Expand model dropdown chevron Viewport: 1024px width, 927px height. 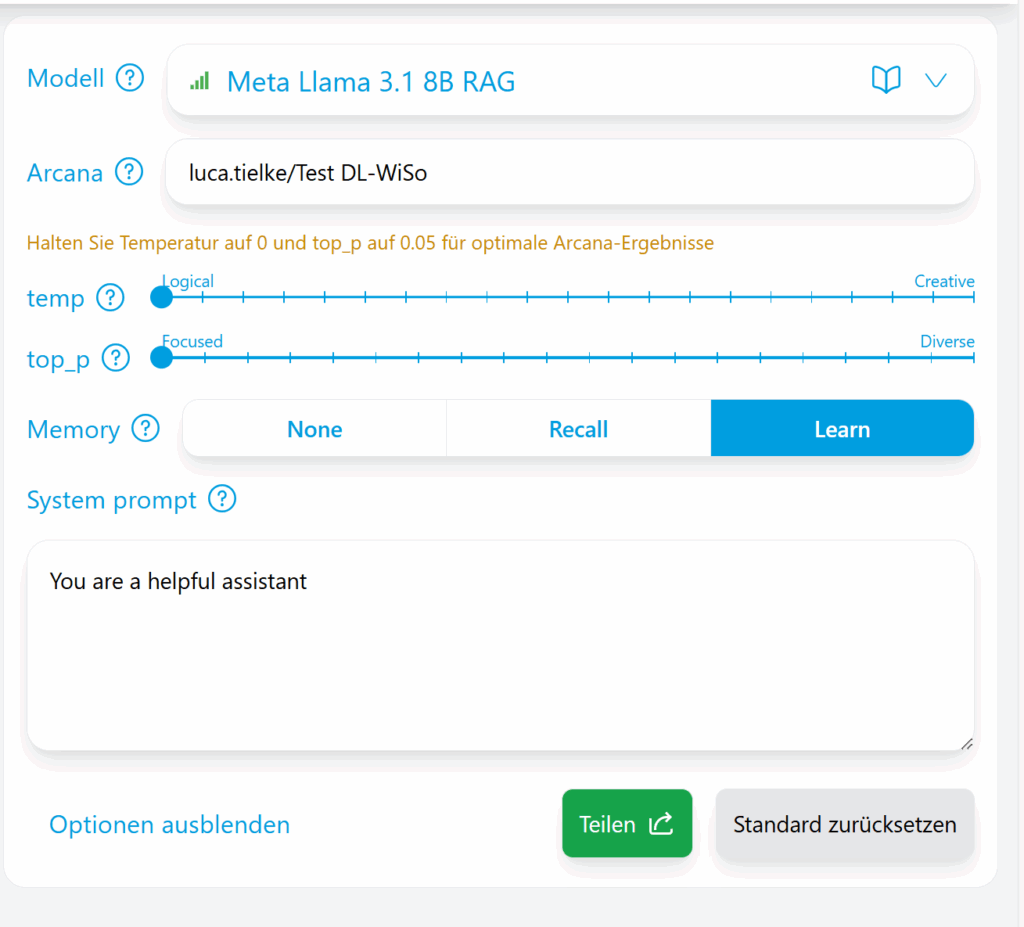pyautogui.click(x=936, y=80)
